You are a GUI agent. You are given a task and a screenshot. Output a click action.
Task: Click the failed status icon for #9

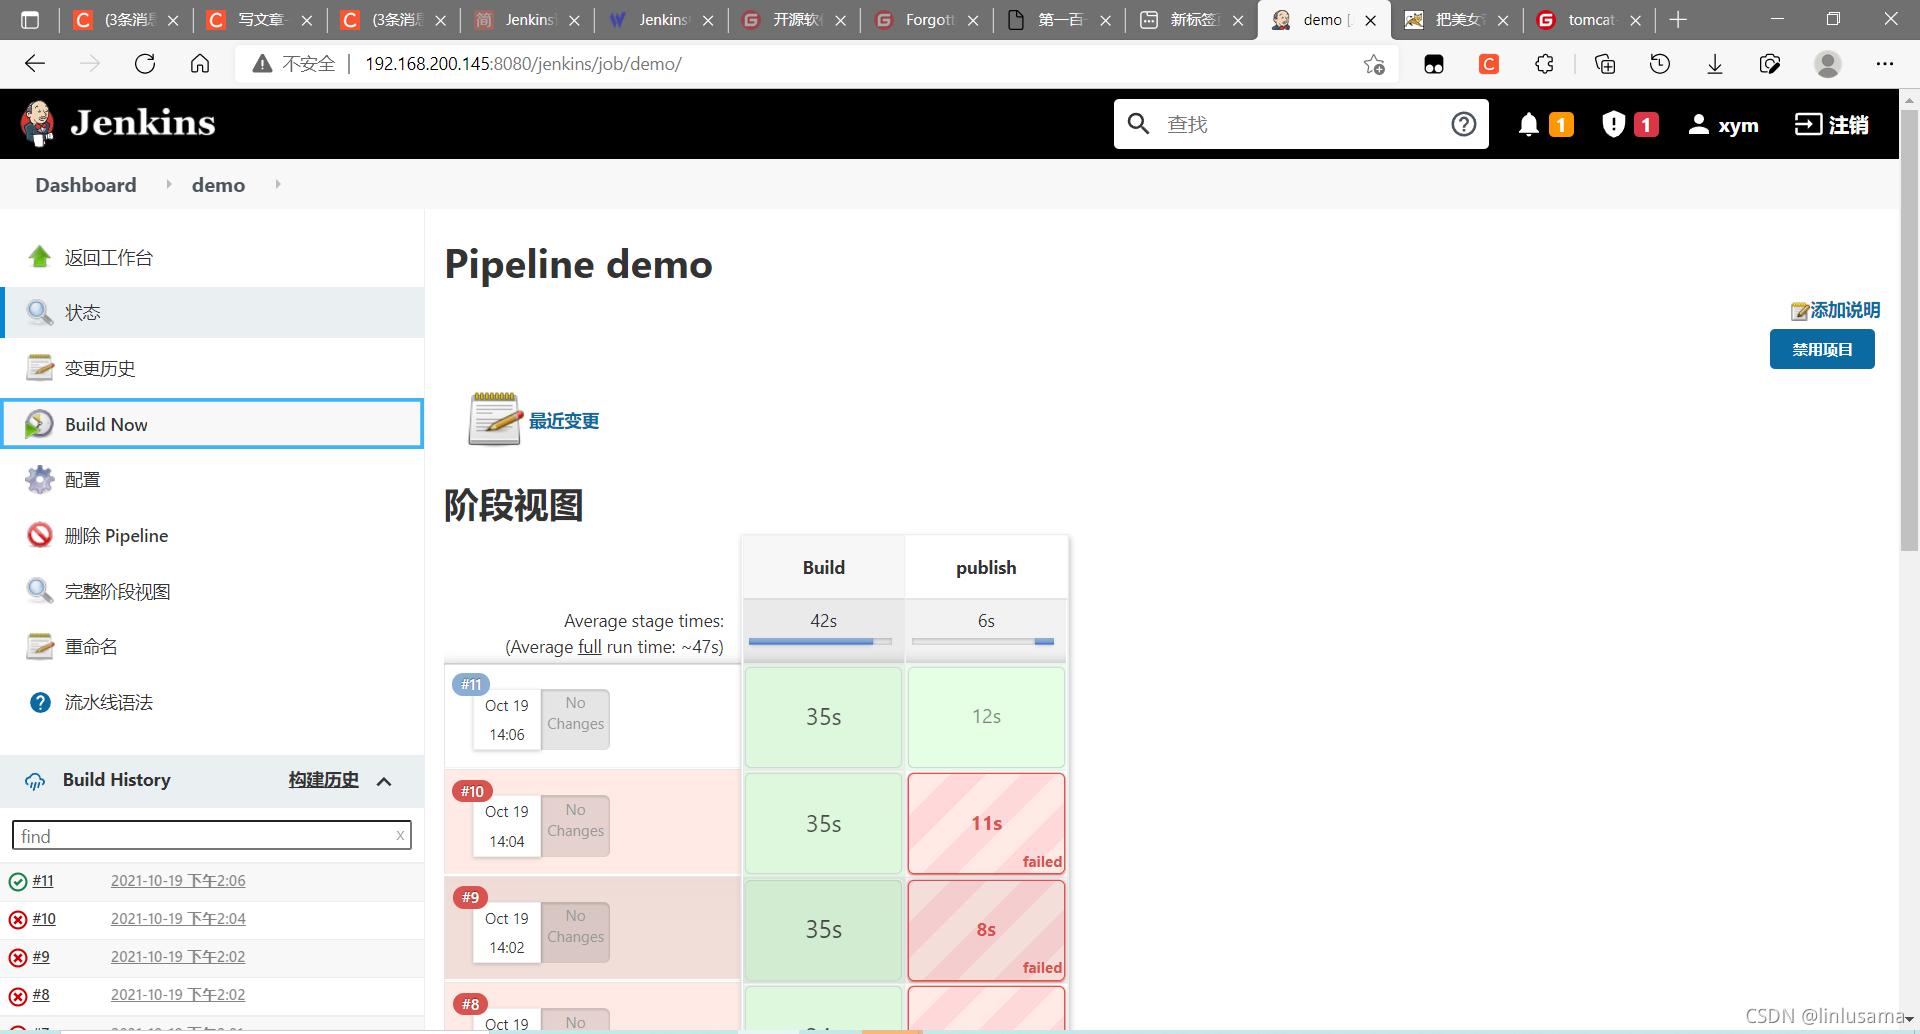click(x=17, y=958)
